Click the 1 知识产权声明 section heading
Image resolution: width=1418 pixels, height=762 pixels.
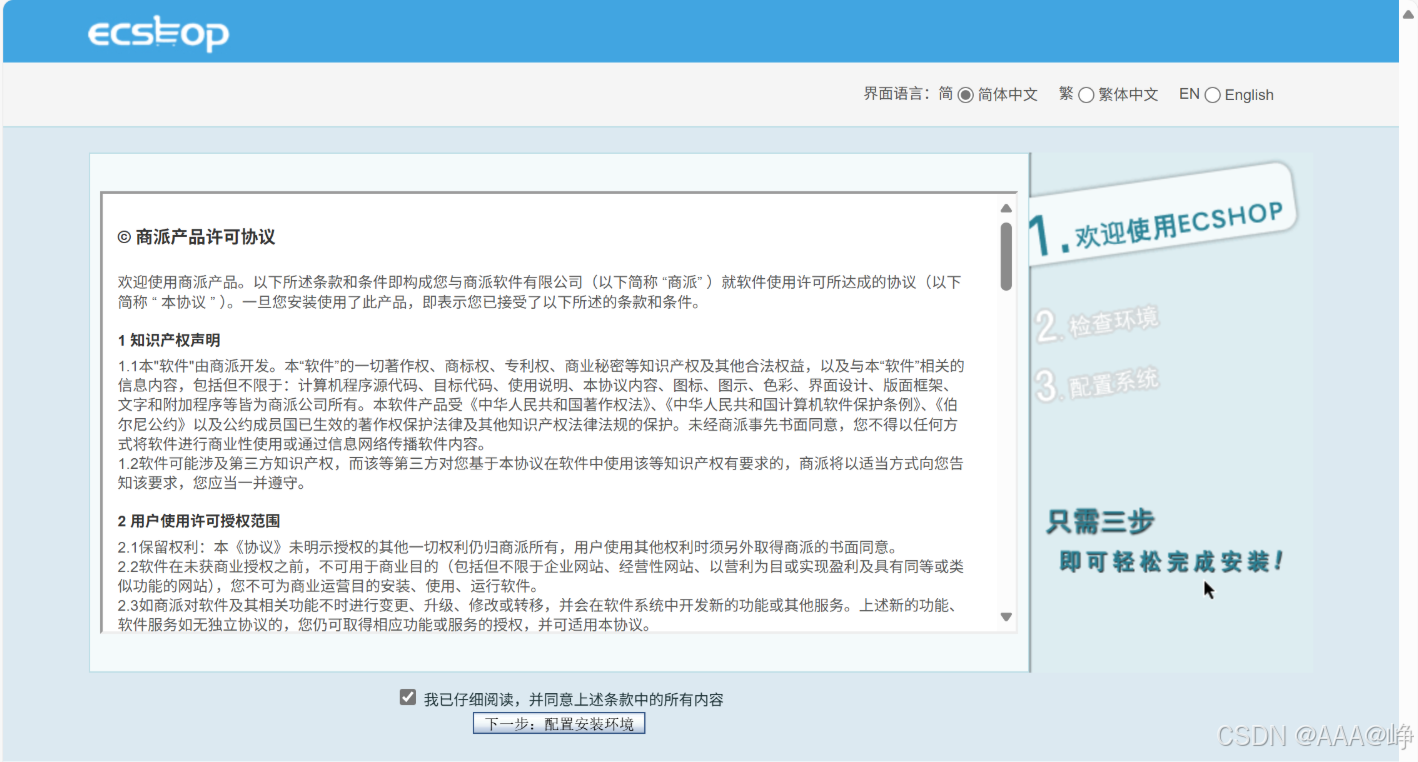(x=169, y=340)
